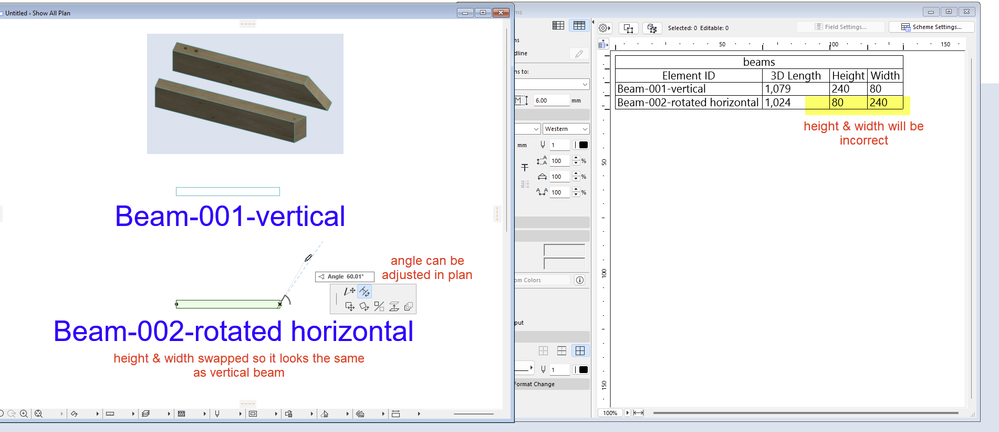Open the border line type dropdown

pyautogui.click(x=524, y=369)
